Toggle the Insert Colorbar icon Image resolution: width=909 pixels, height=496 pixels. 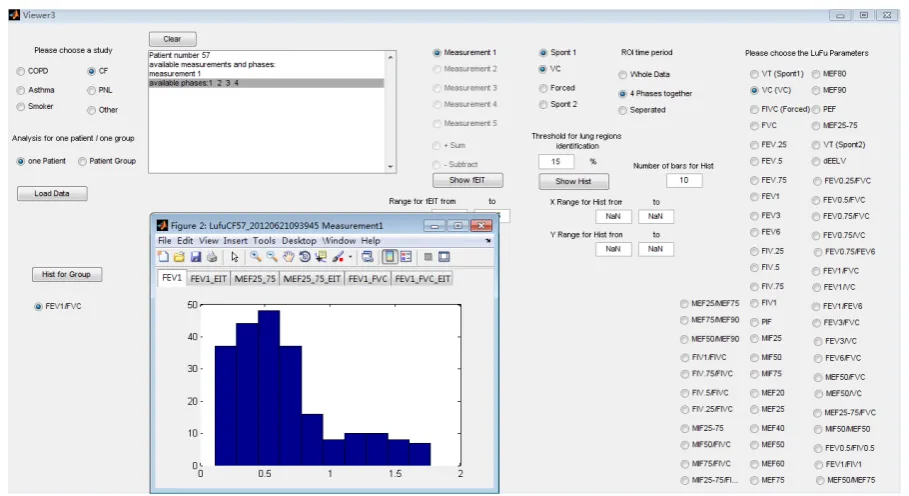click(x=390, y=257)
